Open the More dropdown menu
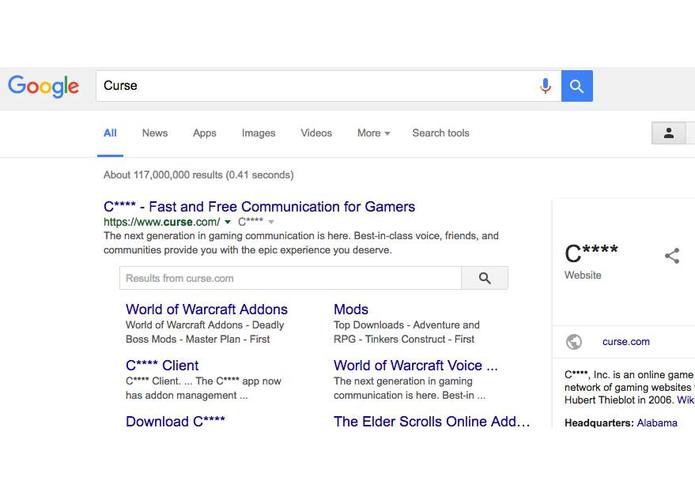 (373, 133)
